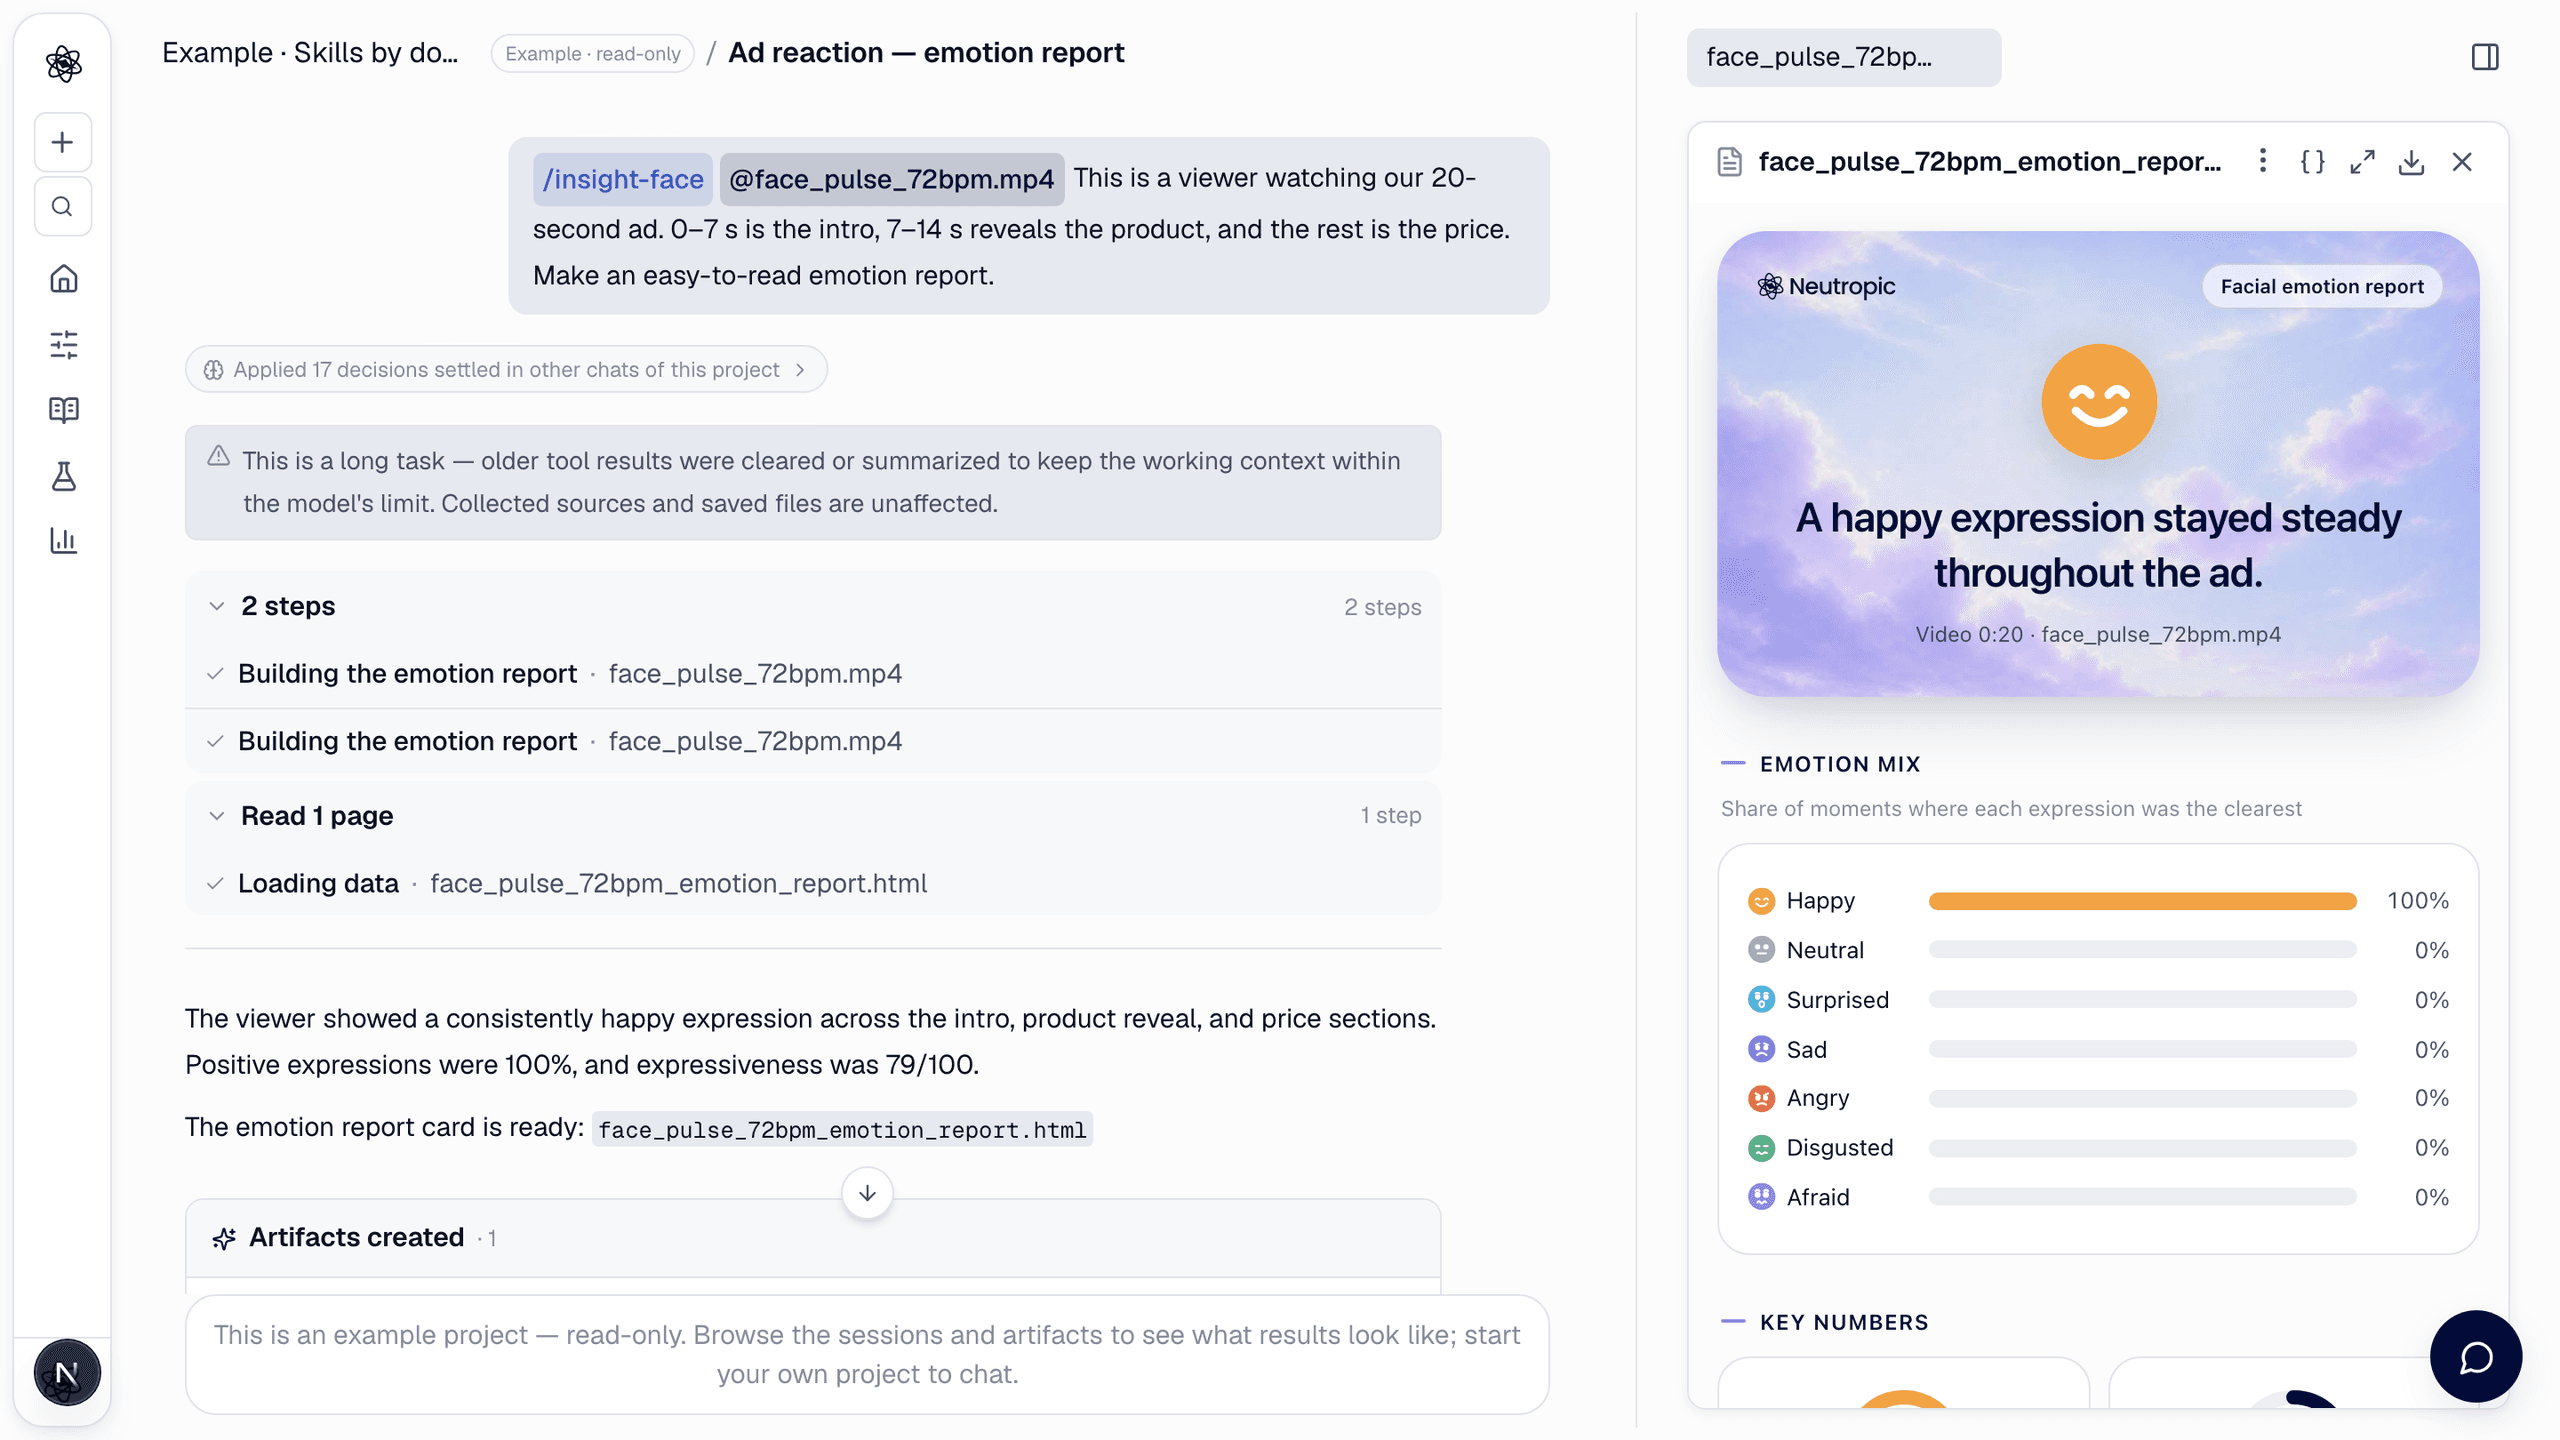Toggle the side panel layout icon

(2485, 57)
